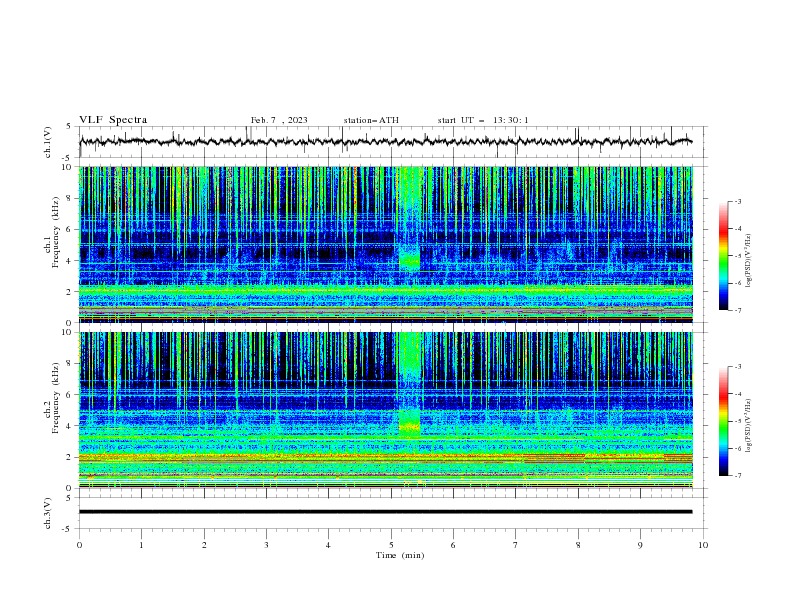Image resolution: width=792 pixels, height=612 pixels.
Task: Click the "Time (min)" axis label
Action: (400, 555)
